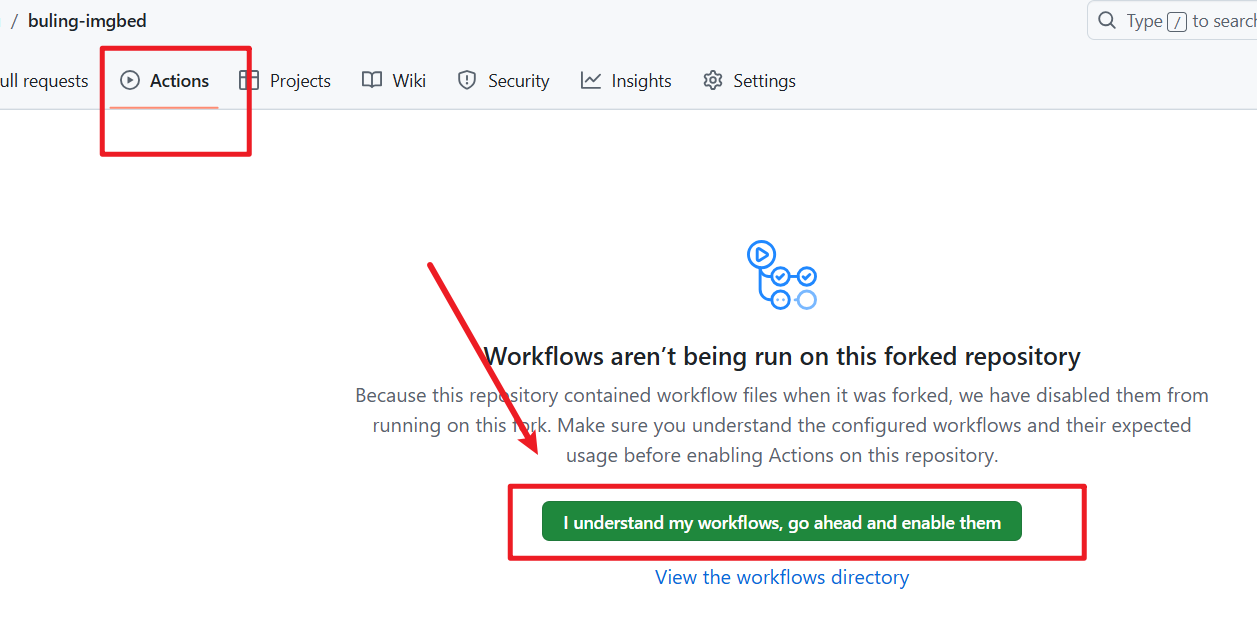
Task: Click the Security shield icon
Action: pyautogui.click(x=467, y=81)
